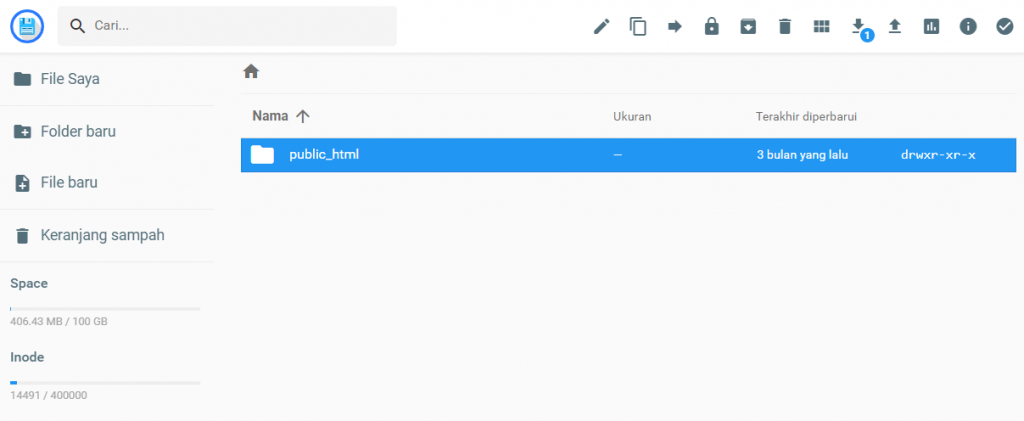Viewport: 1024px width, 421px height.
Task: Sort by the Ukuran column header
Action: pos(632,117)
